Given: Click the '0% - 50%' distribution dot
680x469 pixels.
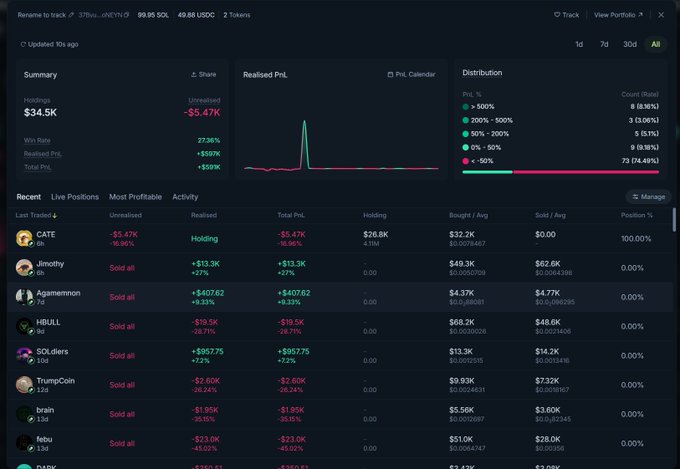Looking at the screenshot, I should click(x=465, y=148).
